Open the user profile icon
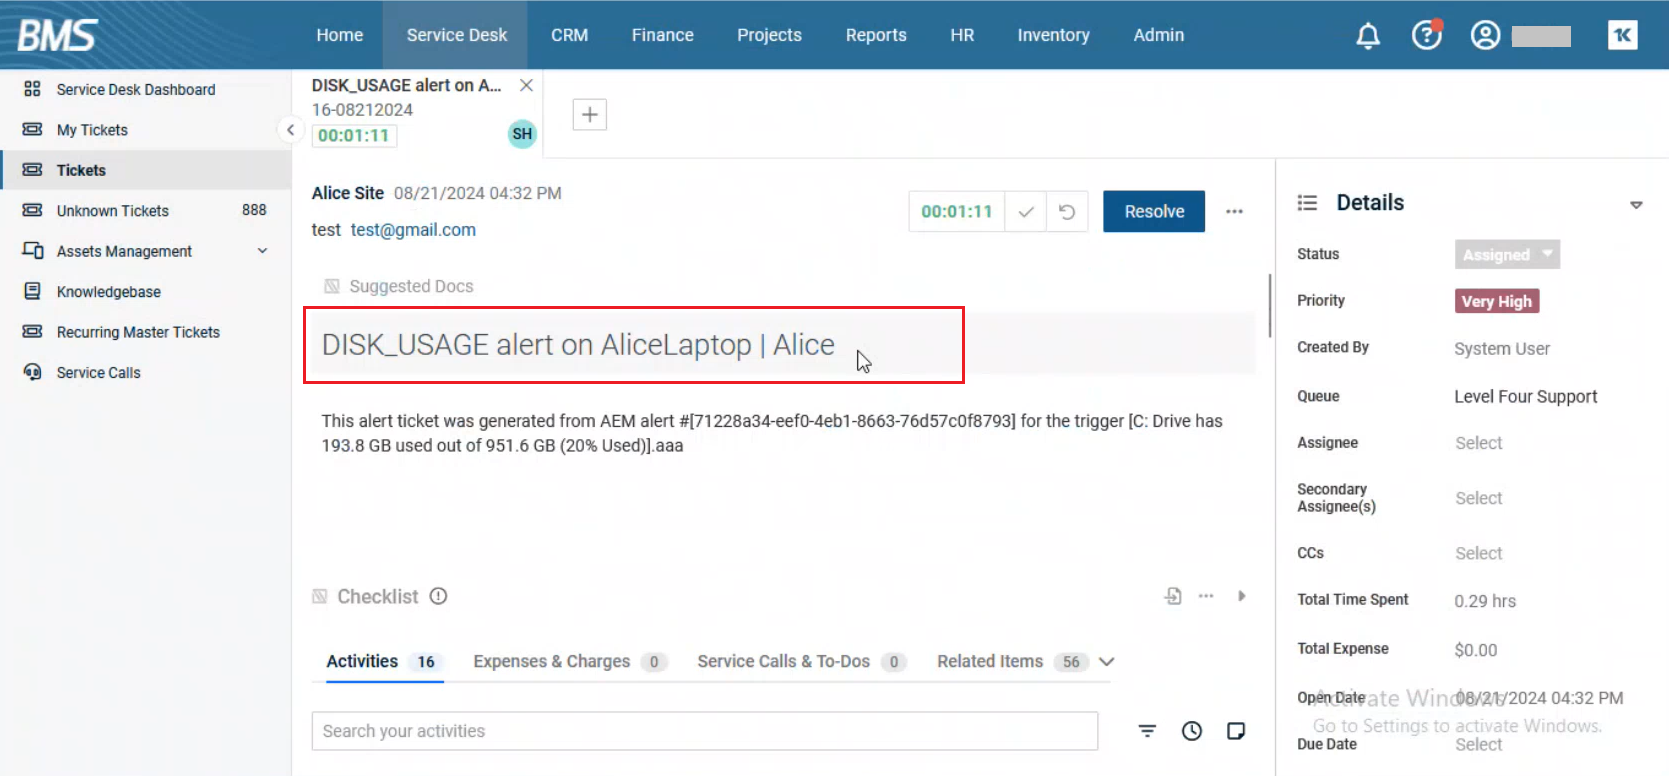 click(x=1485, y=36)
